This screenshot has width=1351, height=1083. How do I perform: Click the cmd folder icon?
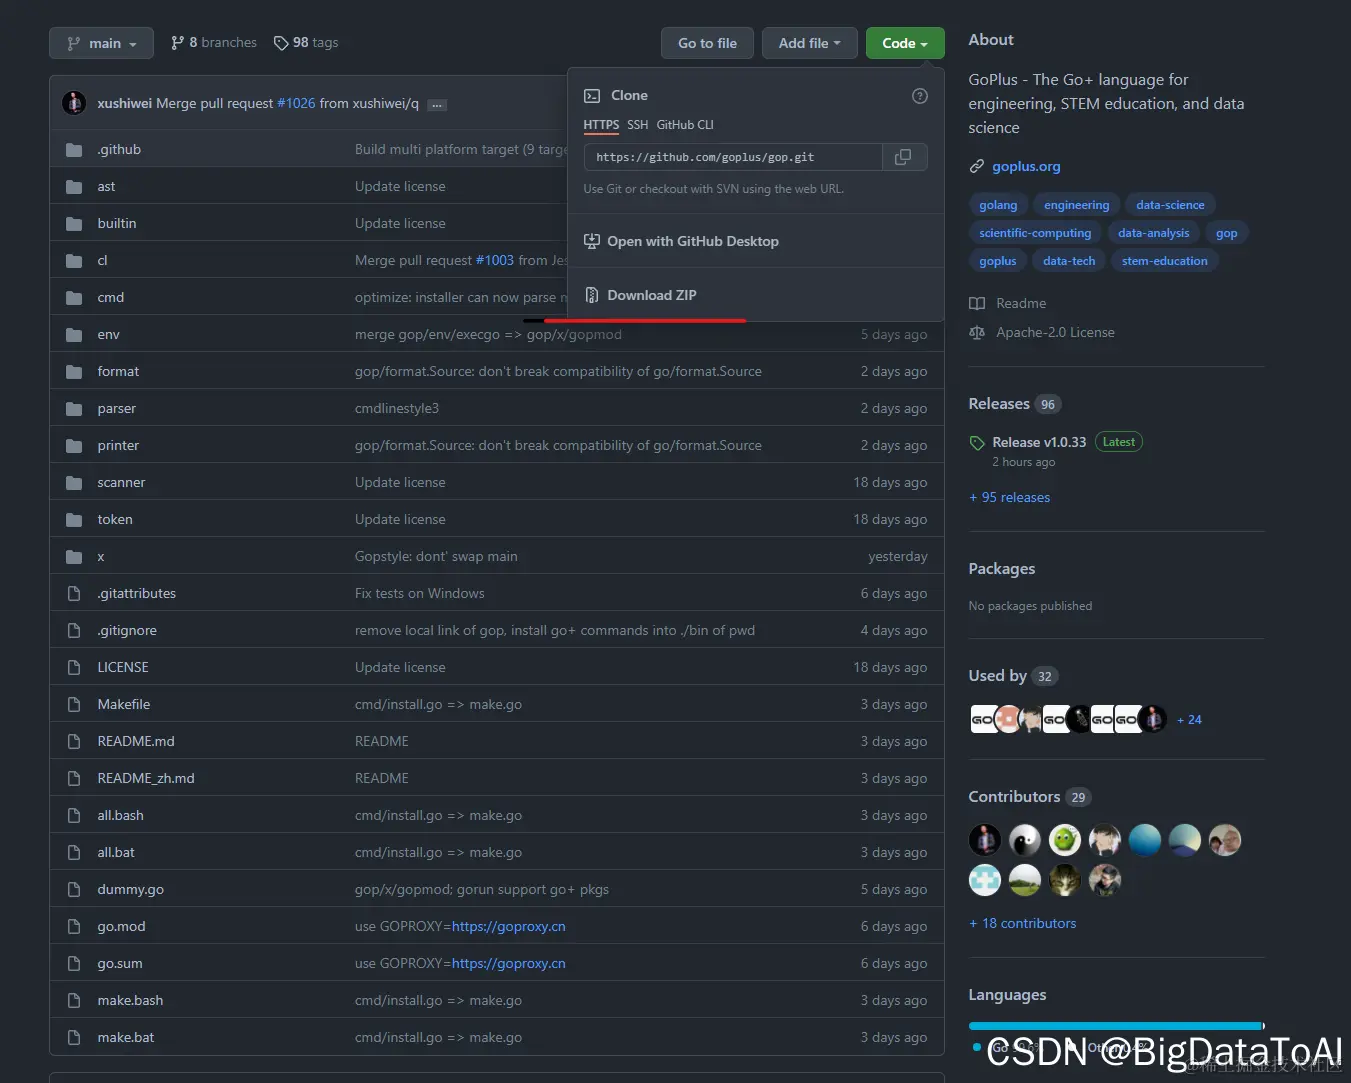click(74, 298)
